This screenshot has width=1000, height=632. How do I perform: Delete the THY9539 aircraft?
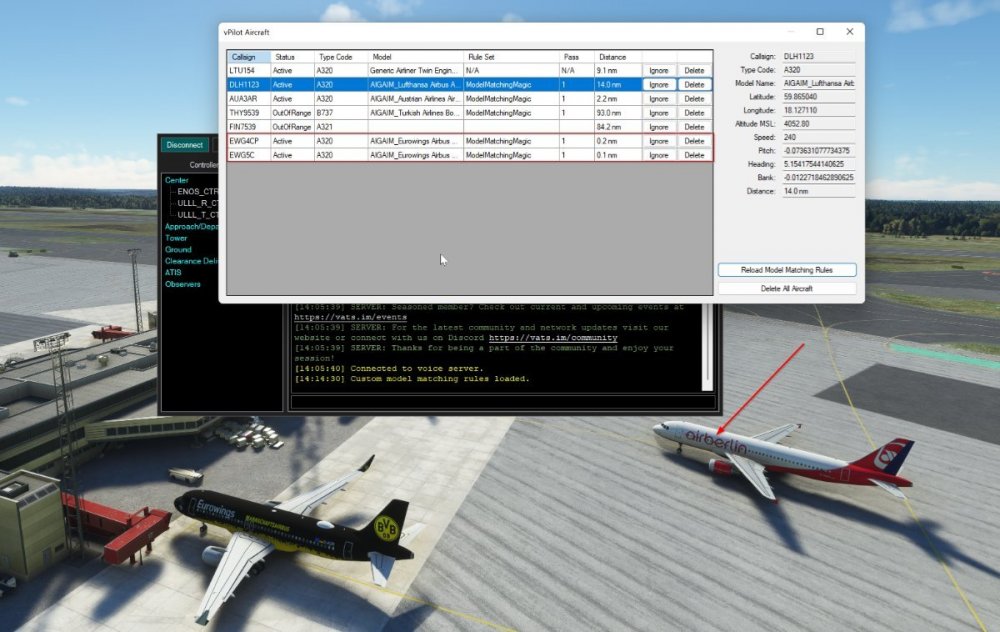[x=695, y=112]
